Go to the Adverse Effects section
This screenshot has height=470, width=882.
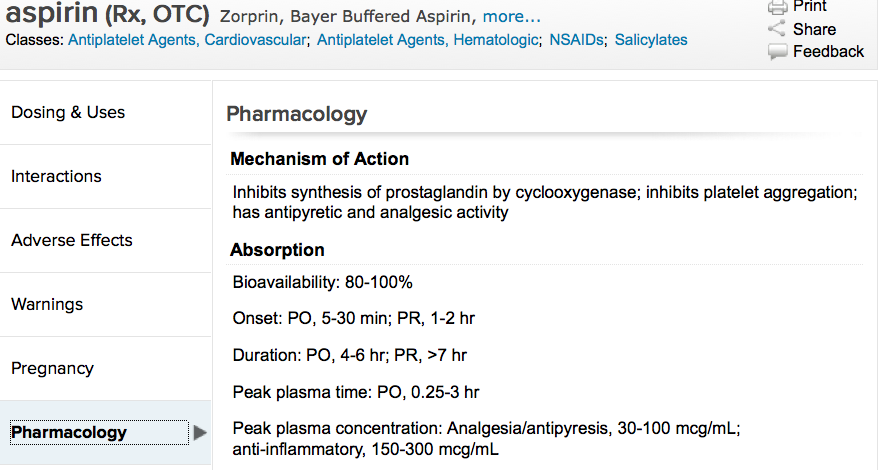(72, 240)
